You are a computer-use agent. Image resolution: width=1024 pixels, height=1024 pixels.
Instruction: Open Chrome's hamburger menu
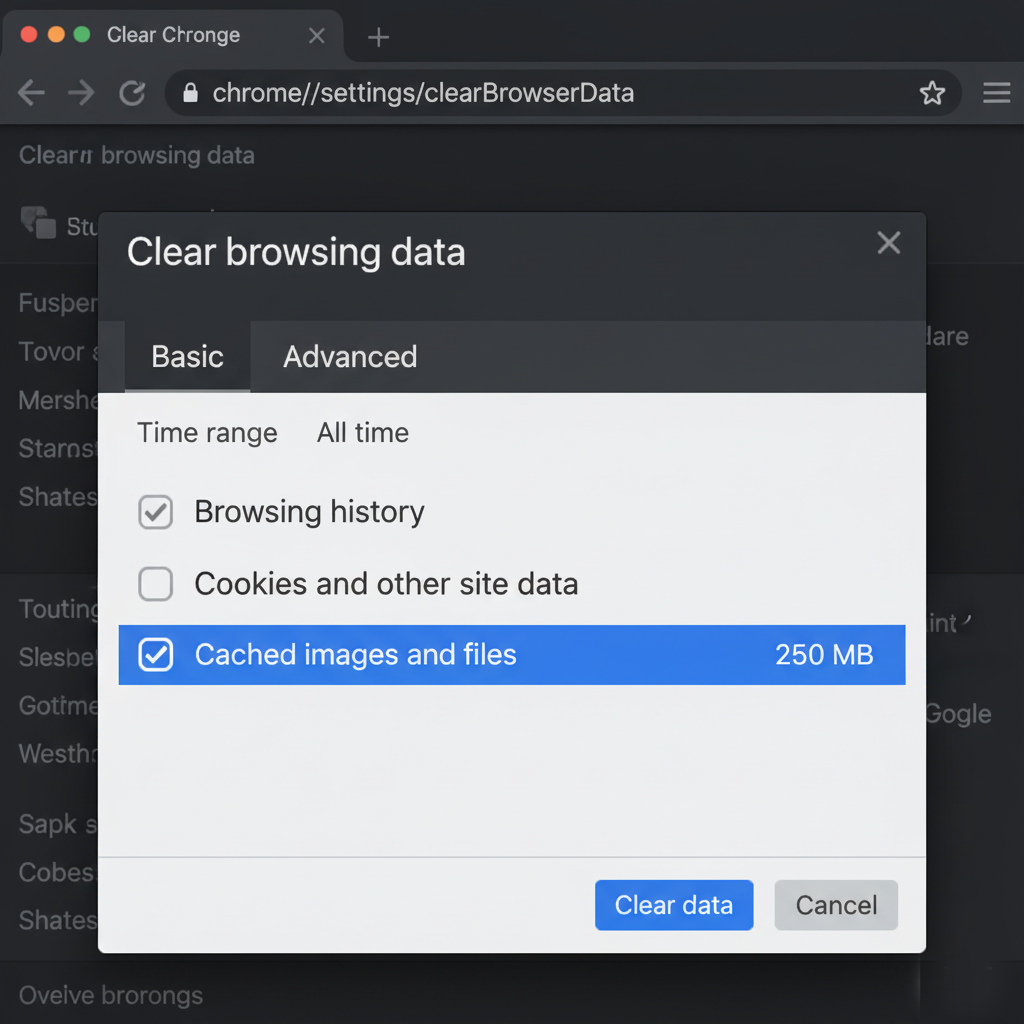996,93
